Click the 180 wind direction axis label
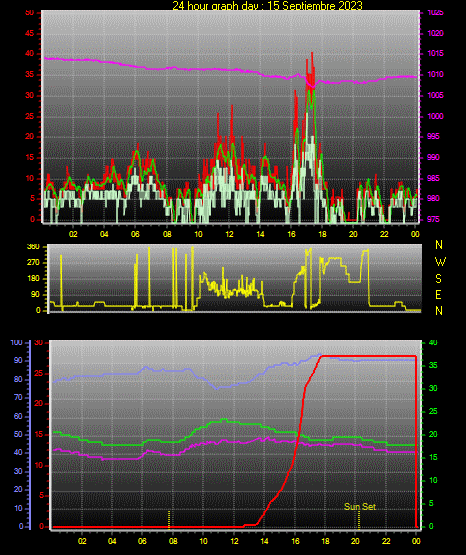This screenshot has width=466, height=555. (x=33, y=279)
